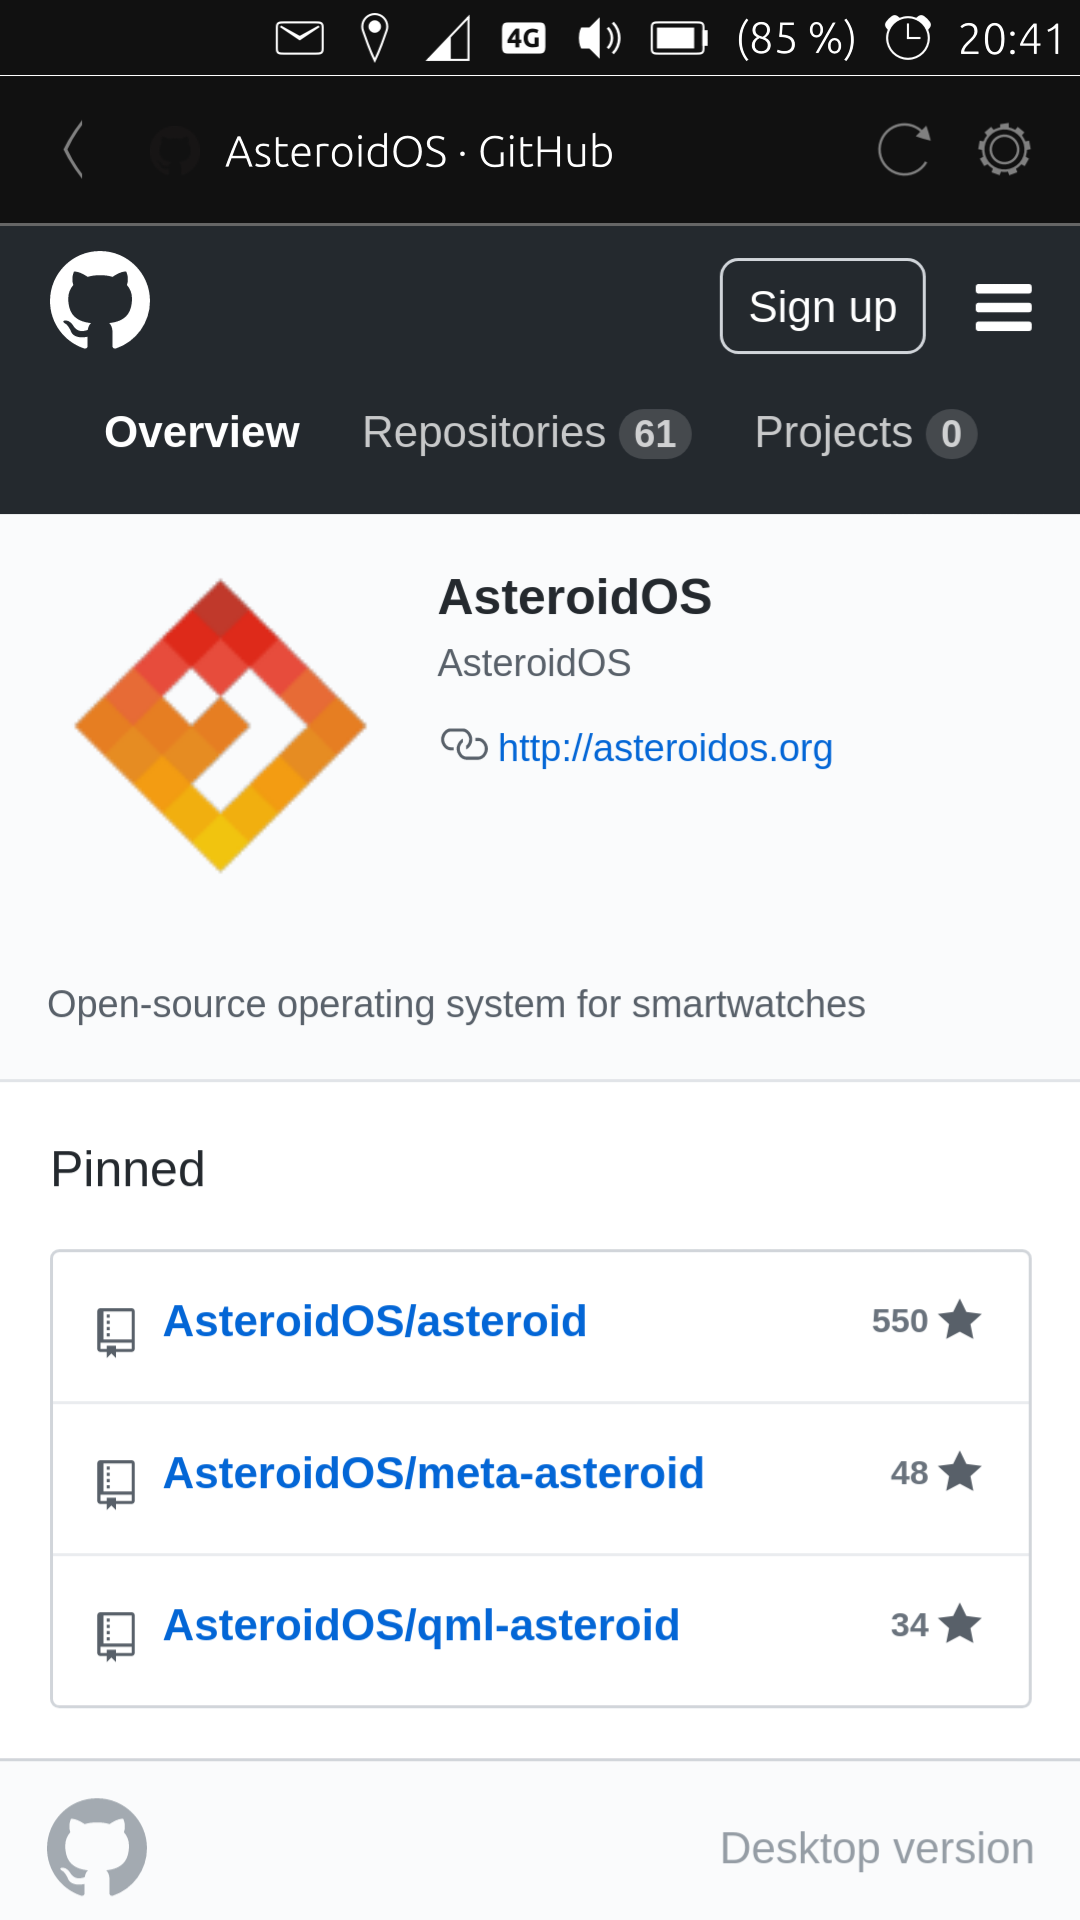Open browser settings gear icon

coord(1004,150)
